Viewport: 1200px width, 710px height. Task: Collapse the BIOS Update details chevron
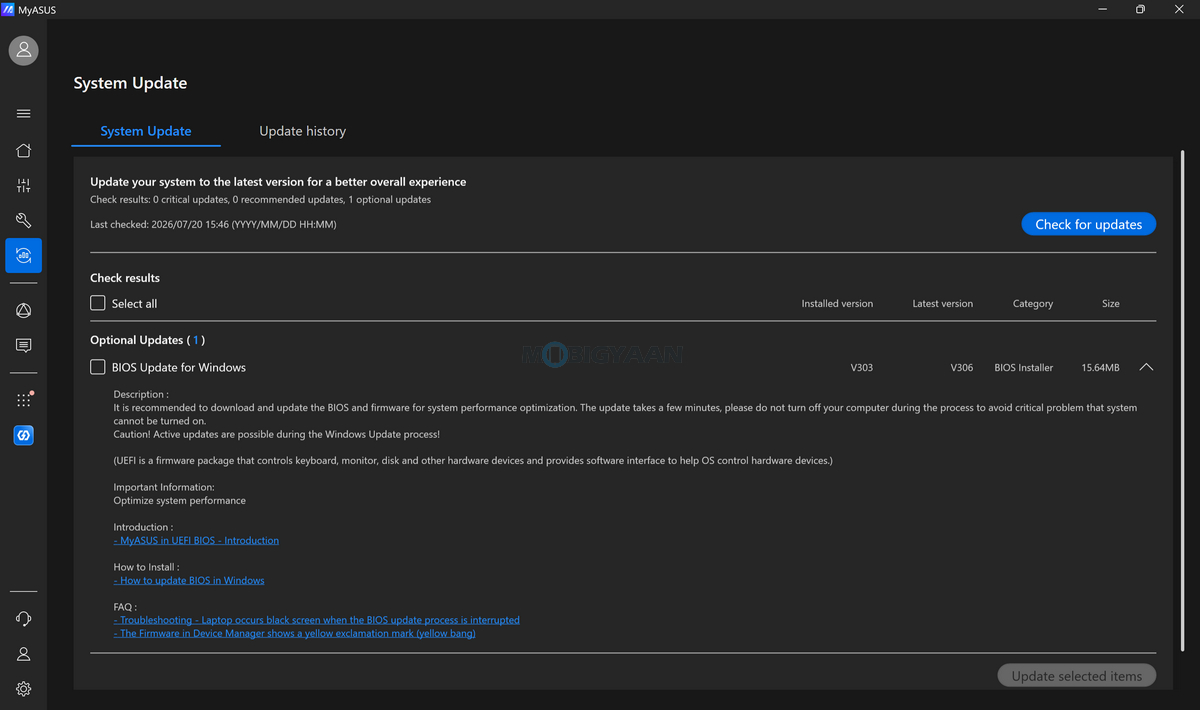click(x=1146, y=367)
